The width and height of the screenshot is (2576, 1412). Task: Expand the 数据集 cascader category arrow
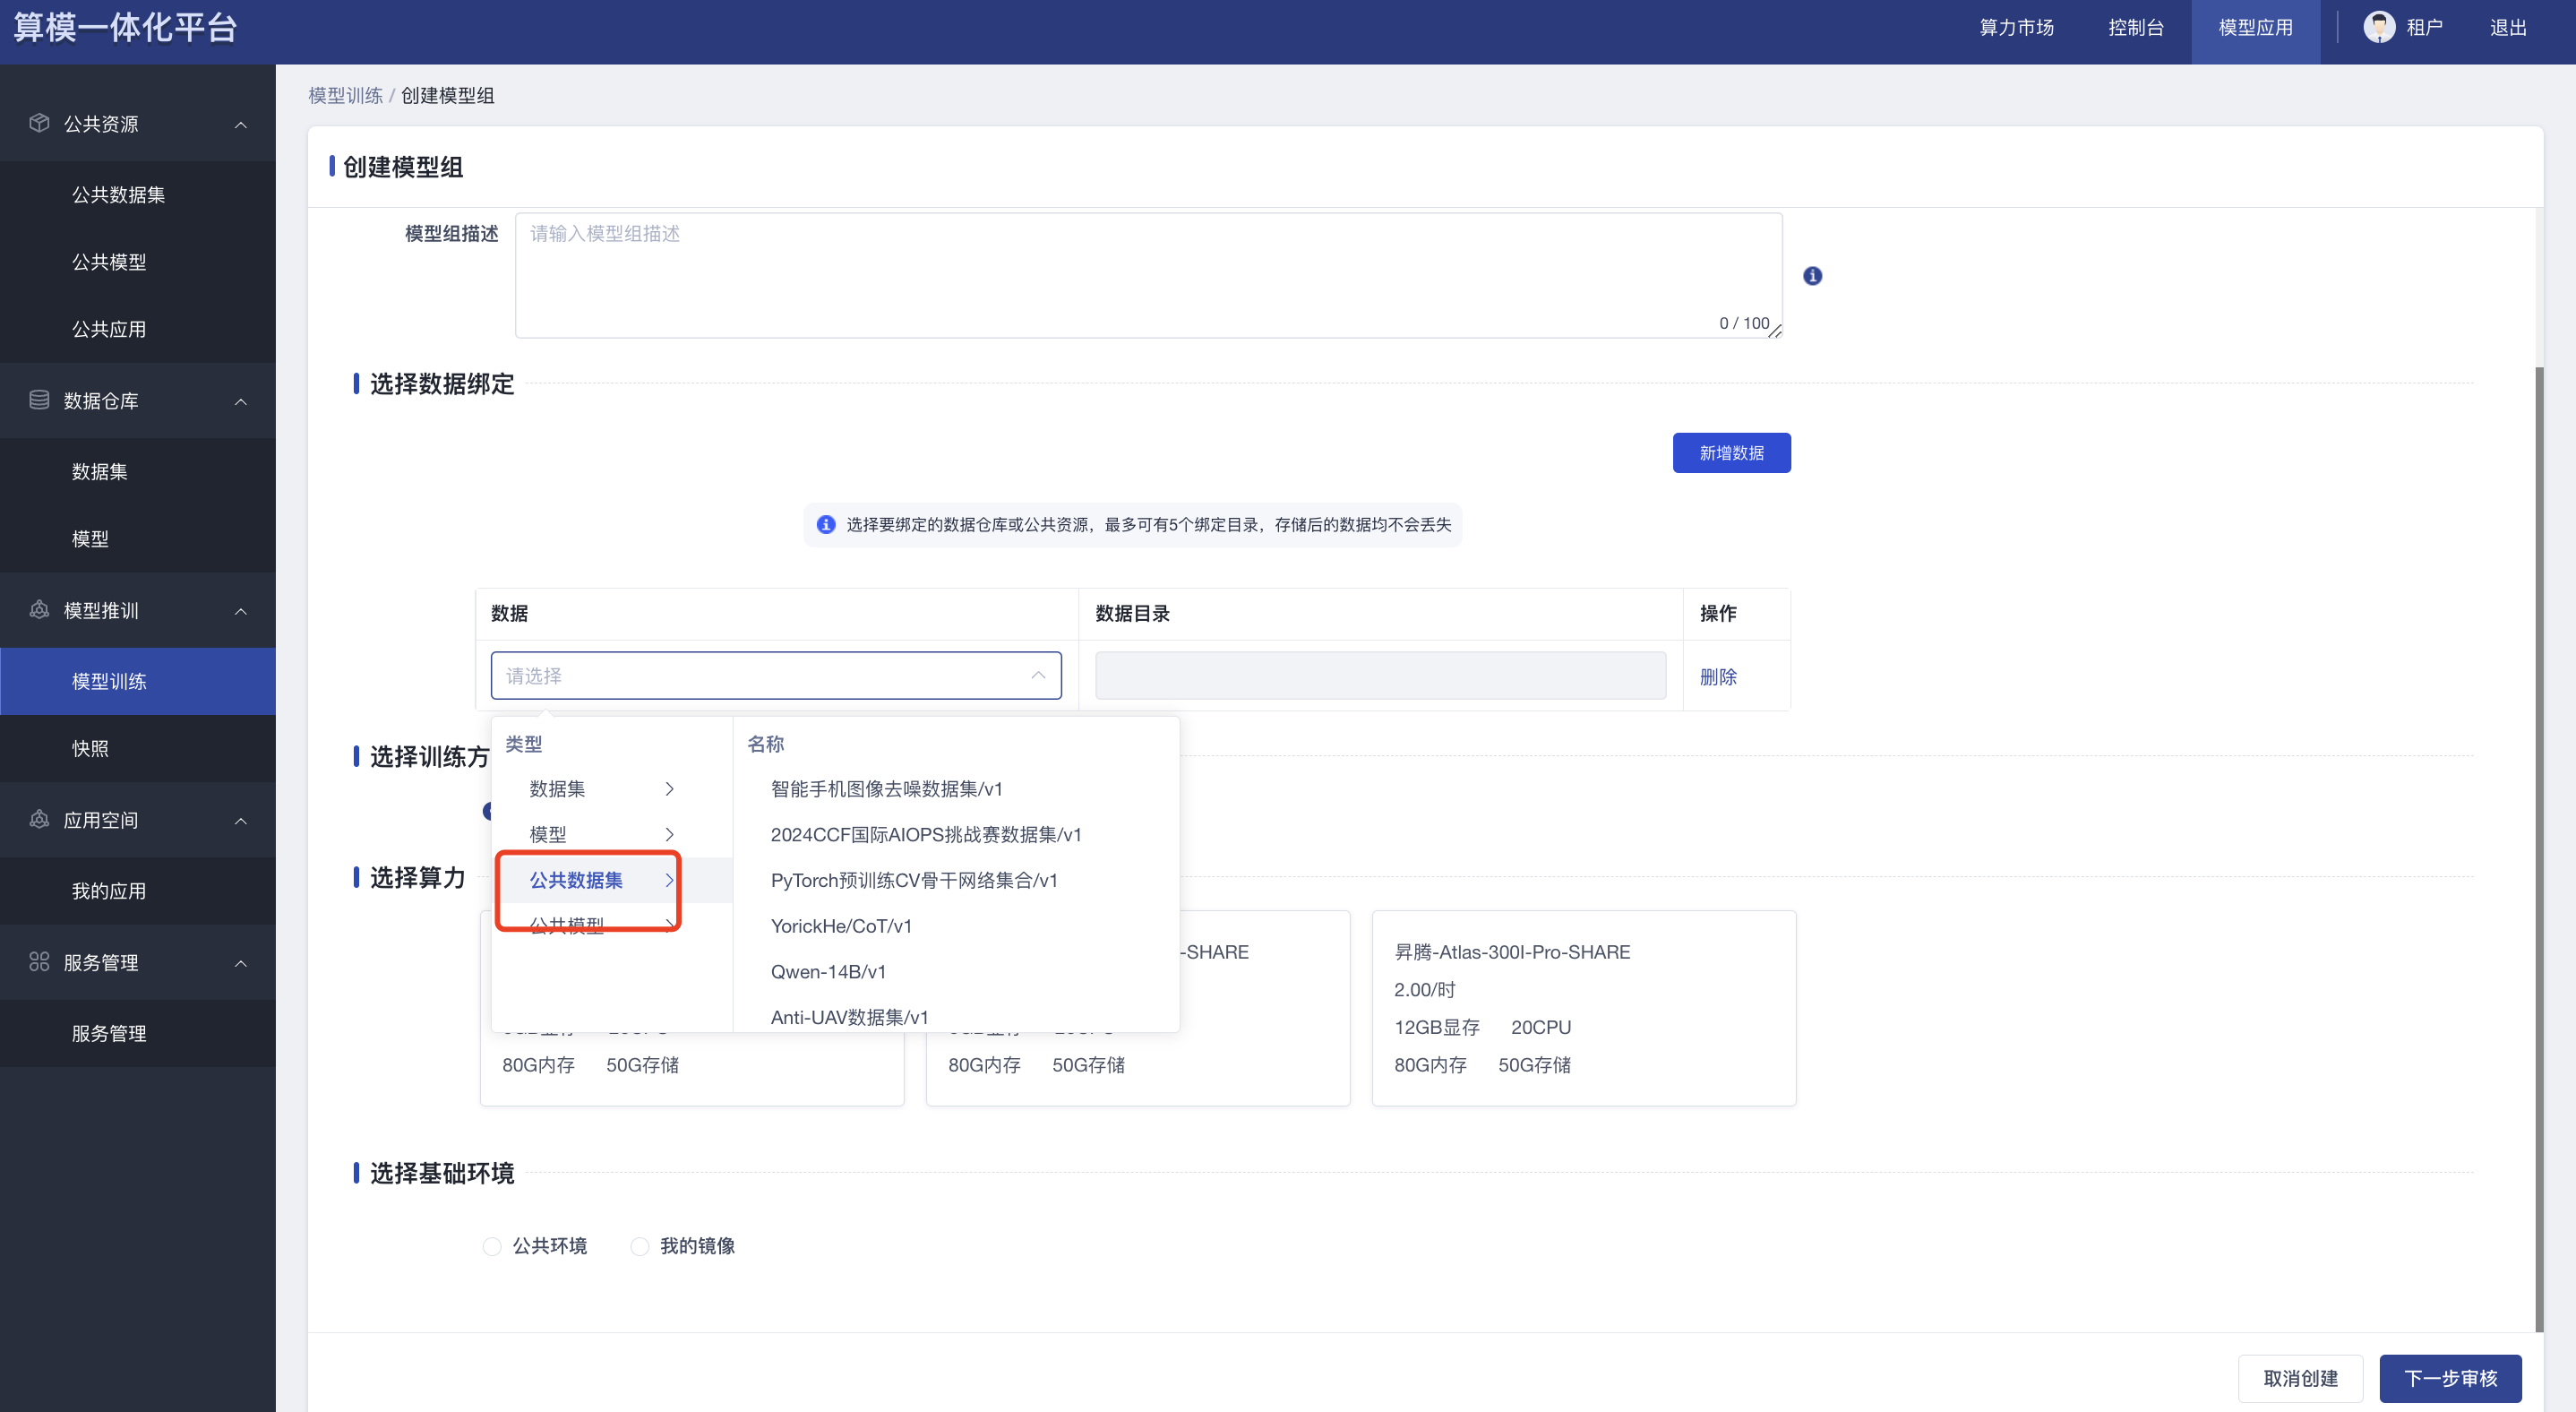pyautogui.click(x=669, y=789)
